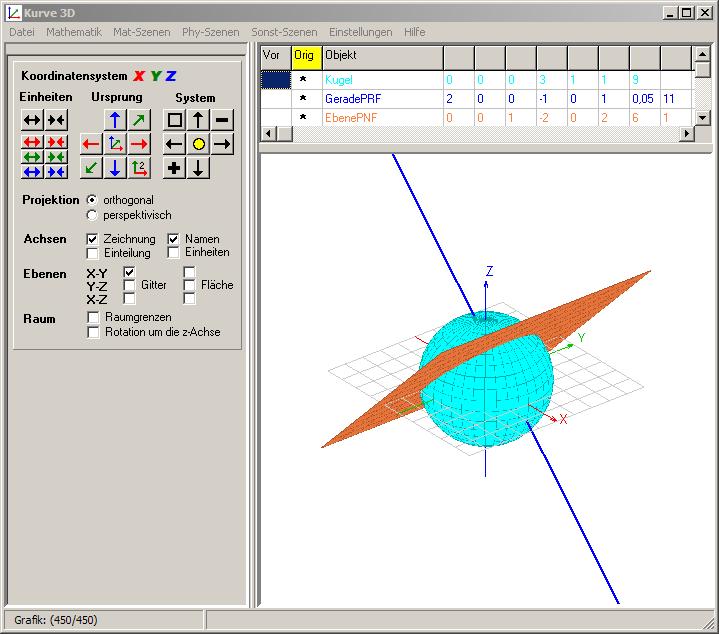719x634 pixels.
Task: Click the hollow square System button
Action: tap(175, 120)
